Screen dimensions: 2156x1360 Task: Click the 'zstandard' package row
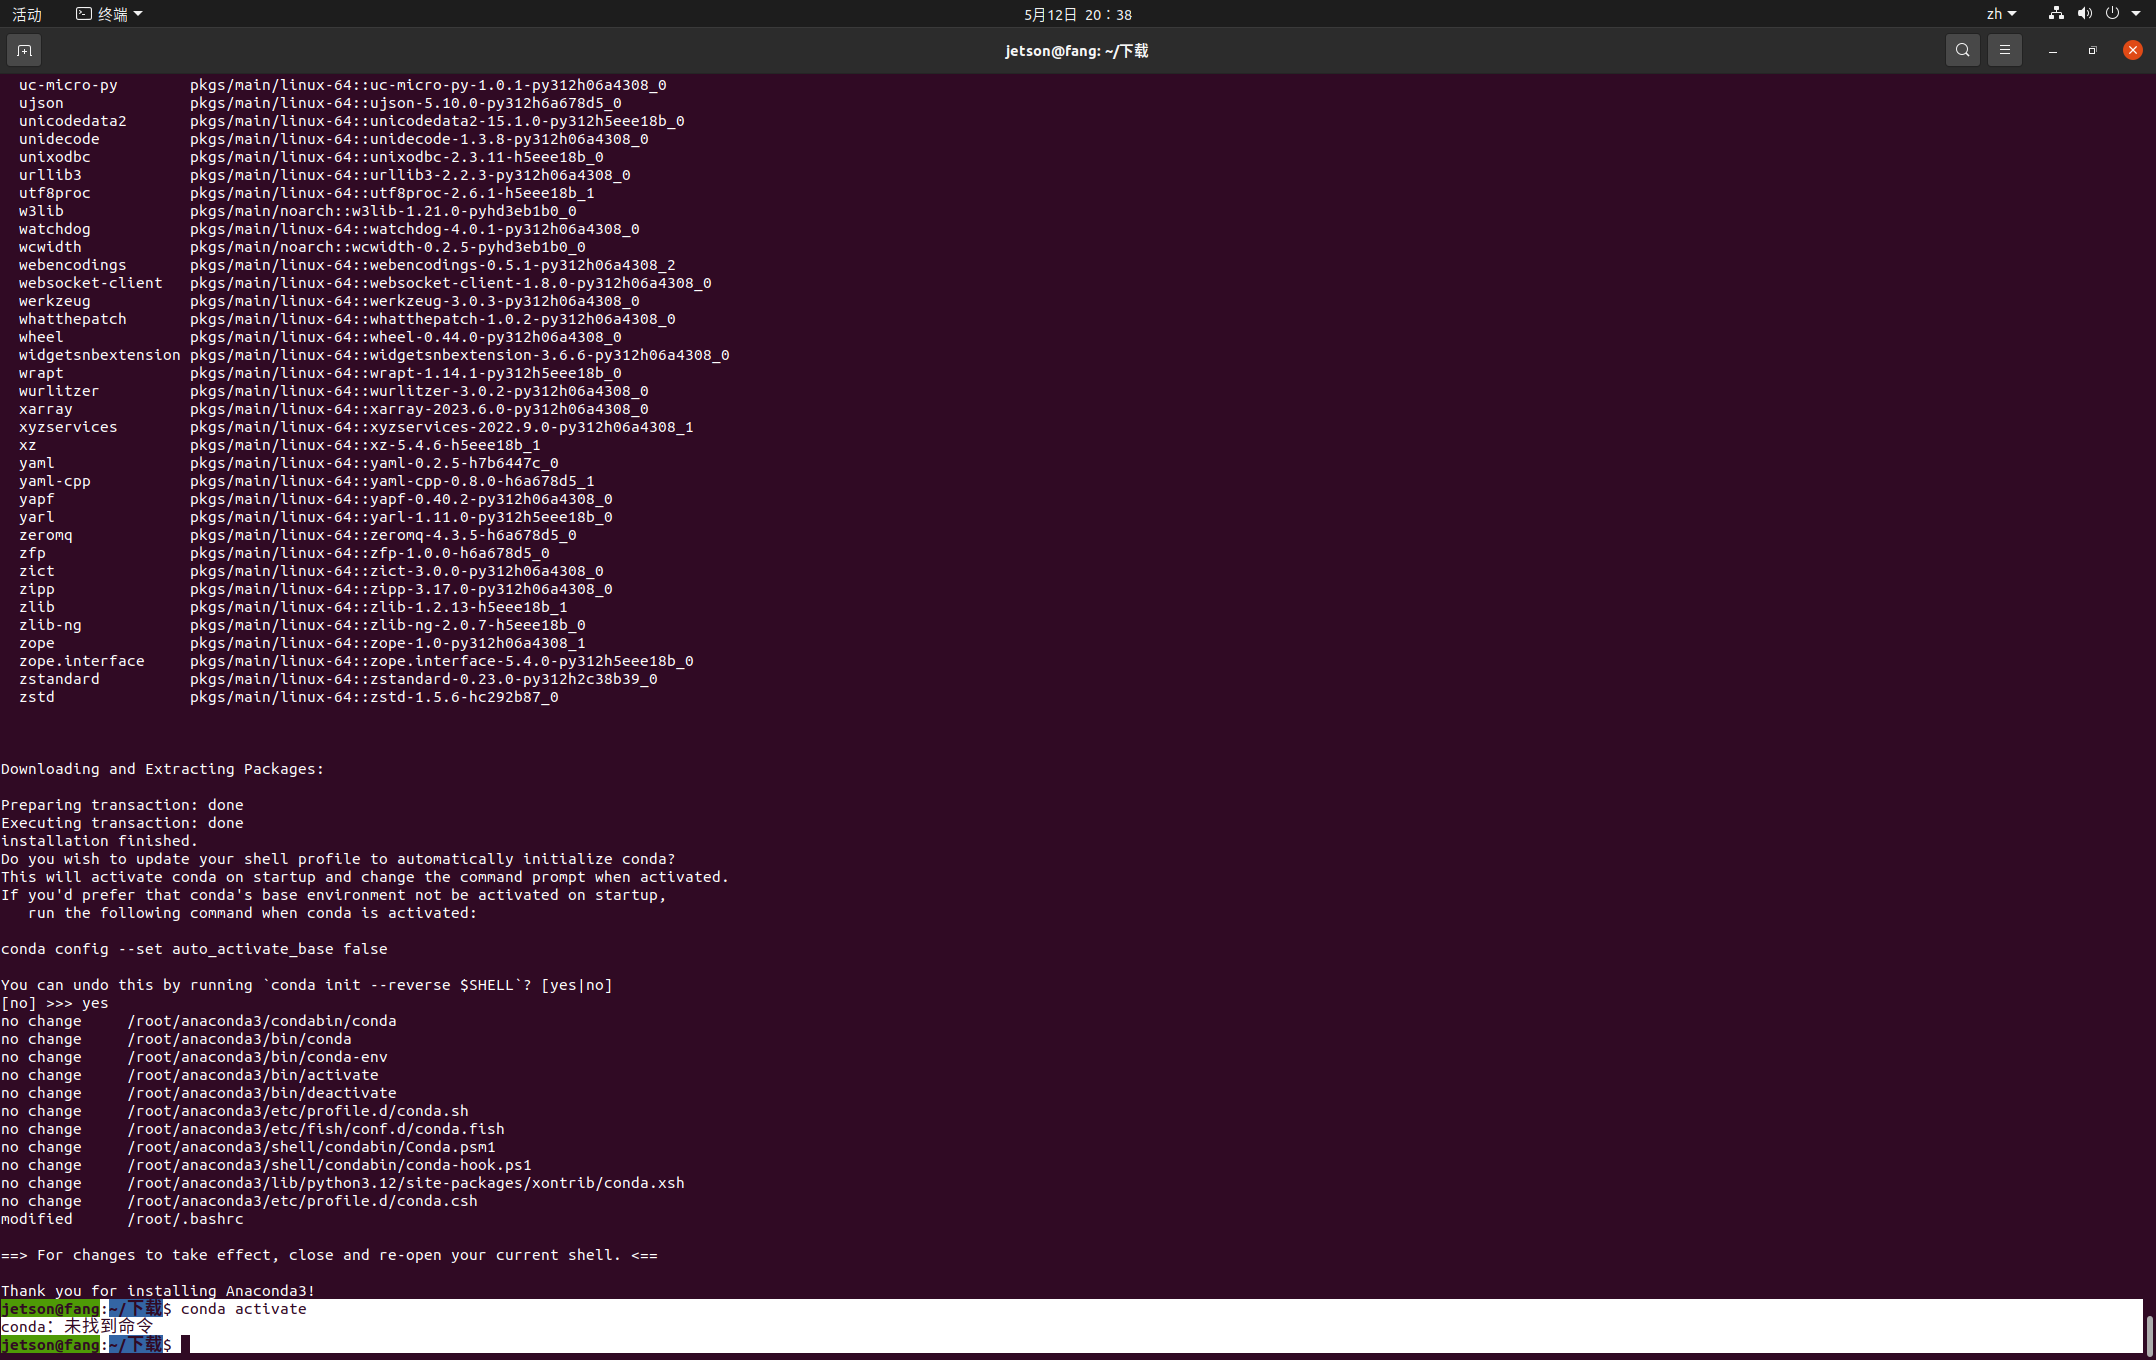coord(338,679)
